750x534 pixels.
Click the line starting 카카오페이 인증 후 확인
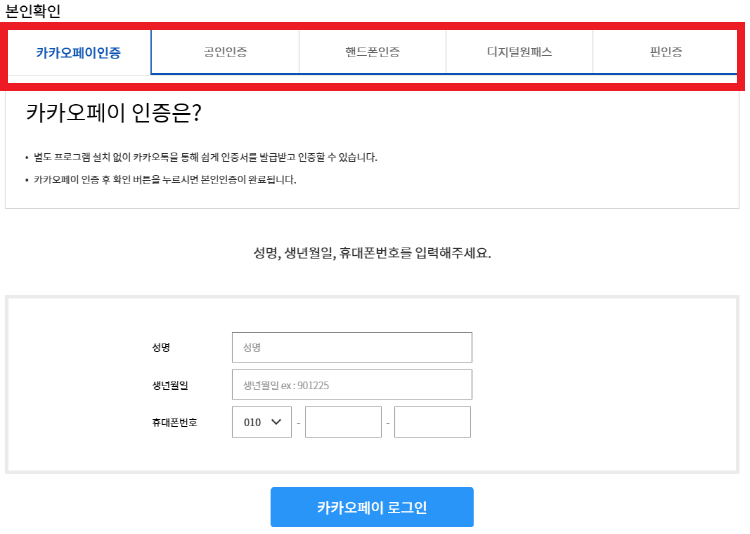click(x=165, y=180)
